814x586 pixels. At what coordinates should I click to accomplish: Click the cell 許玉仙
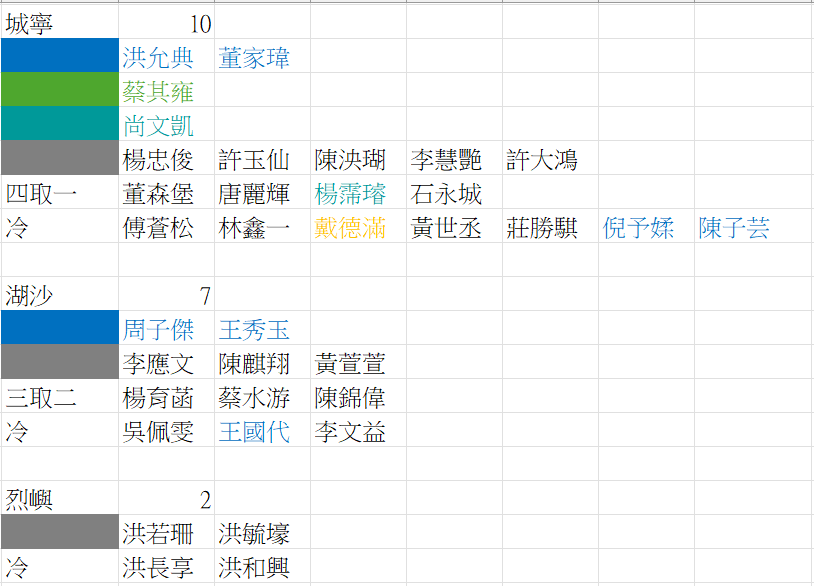click(x=263, y=158)
